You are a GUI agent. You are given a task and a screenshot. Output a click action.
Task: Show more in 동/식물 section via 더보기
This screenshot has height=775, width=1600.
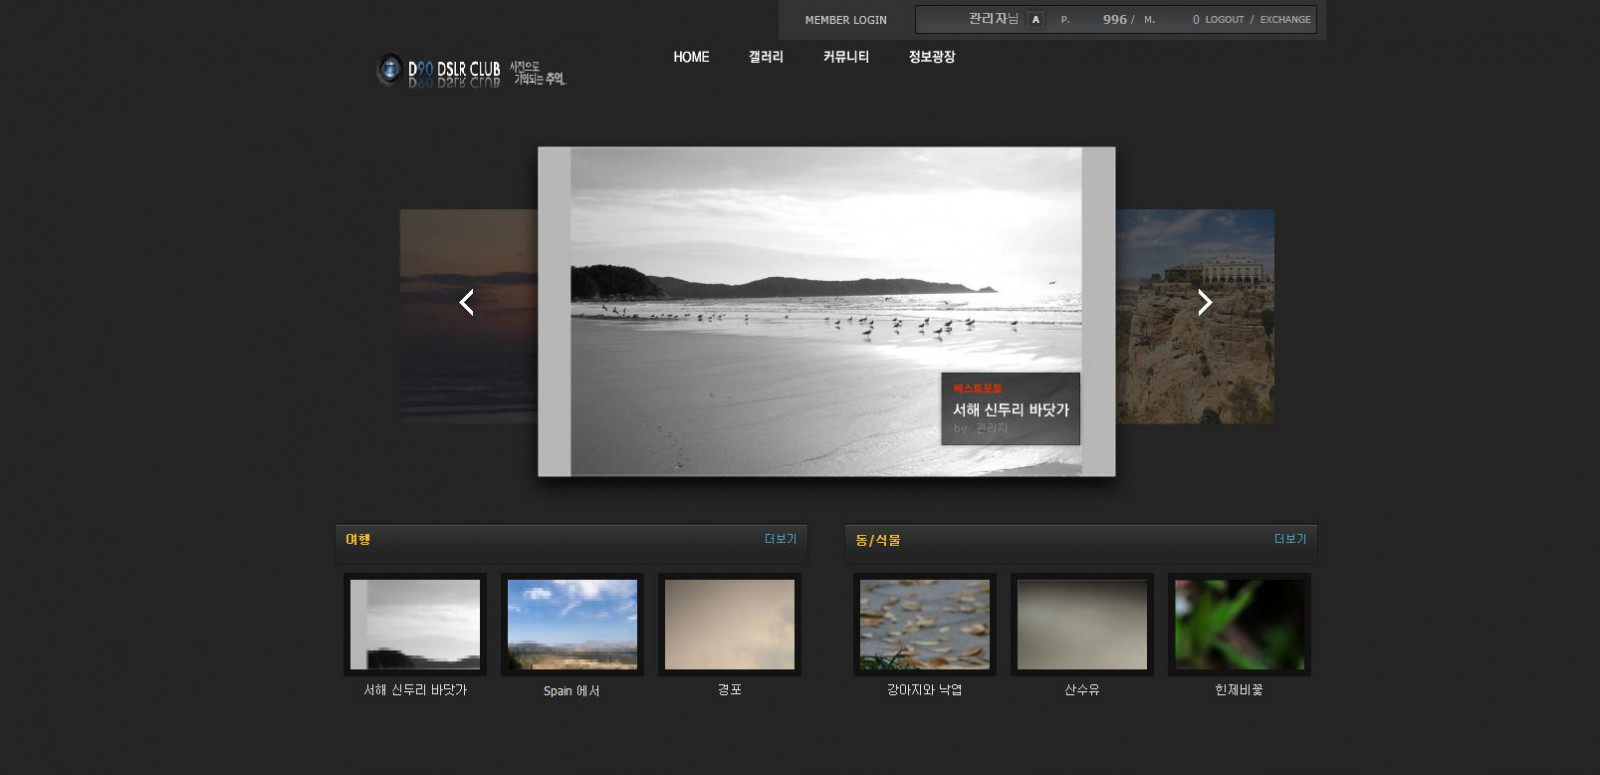point(1290,539)
